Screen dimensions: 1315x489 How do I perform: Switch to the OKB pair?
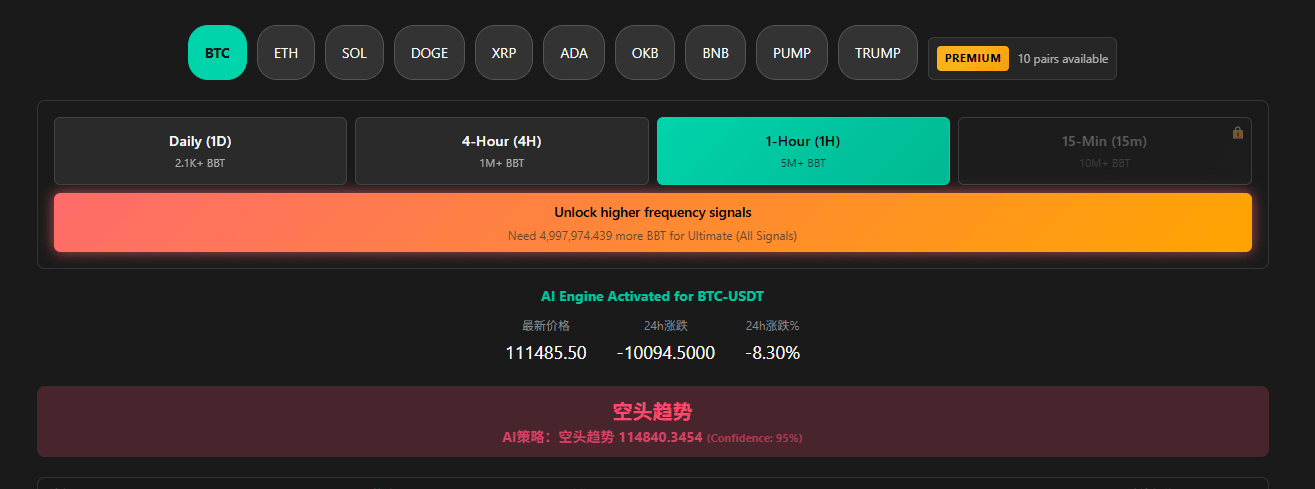coord(645,53)
